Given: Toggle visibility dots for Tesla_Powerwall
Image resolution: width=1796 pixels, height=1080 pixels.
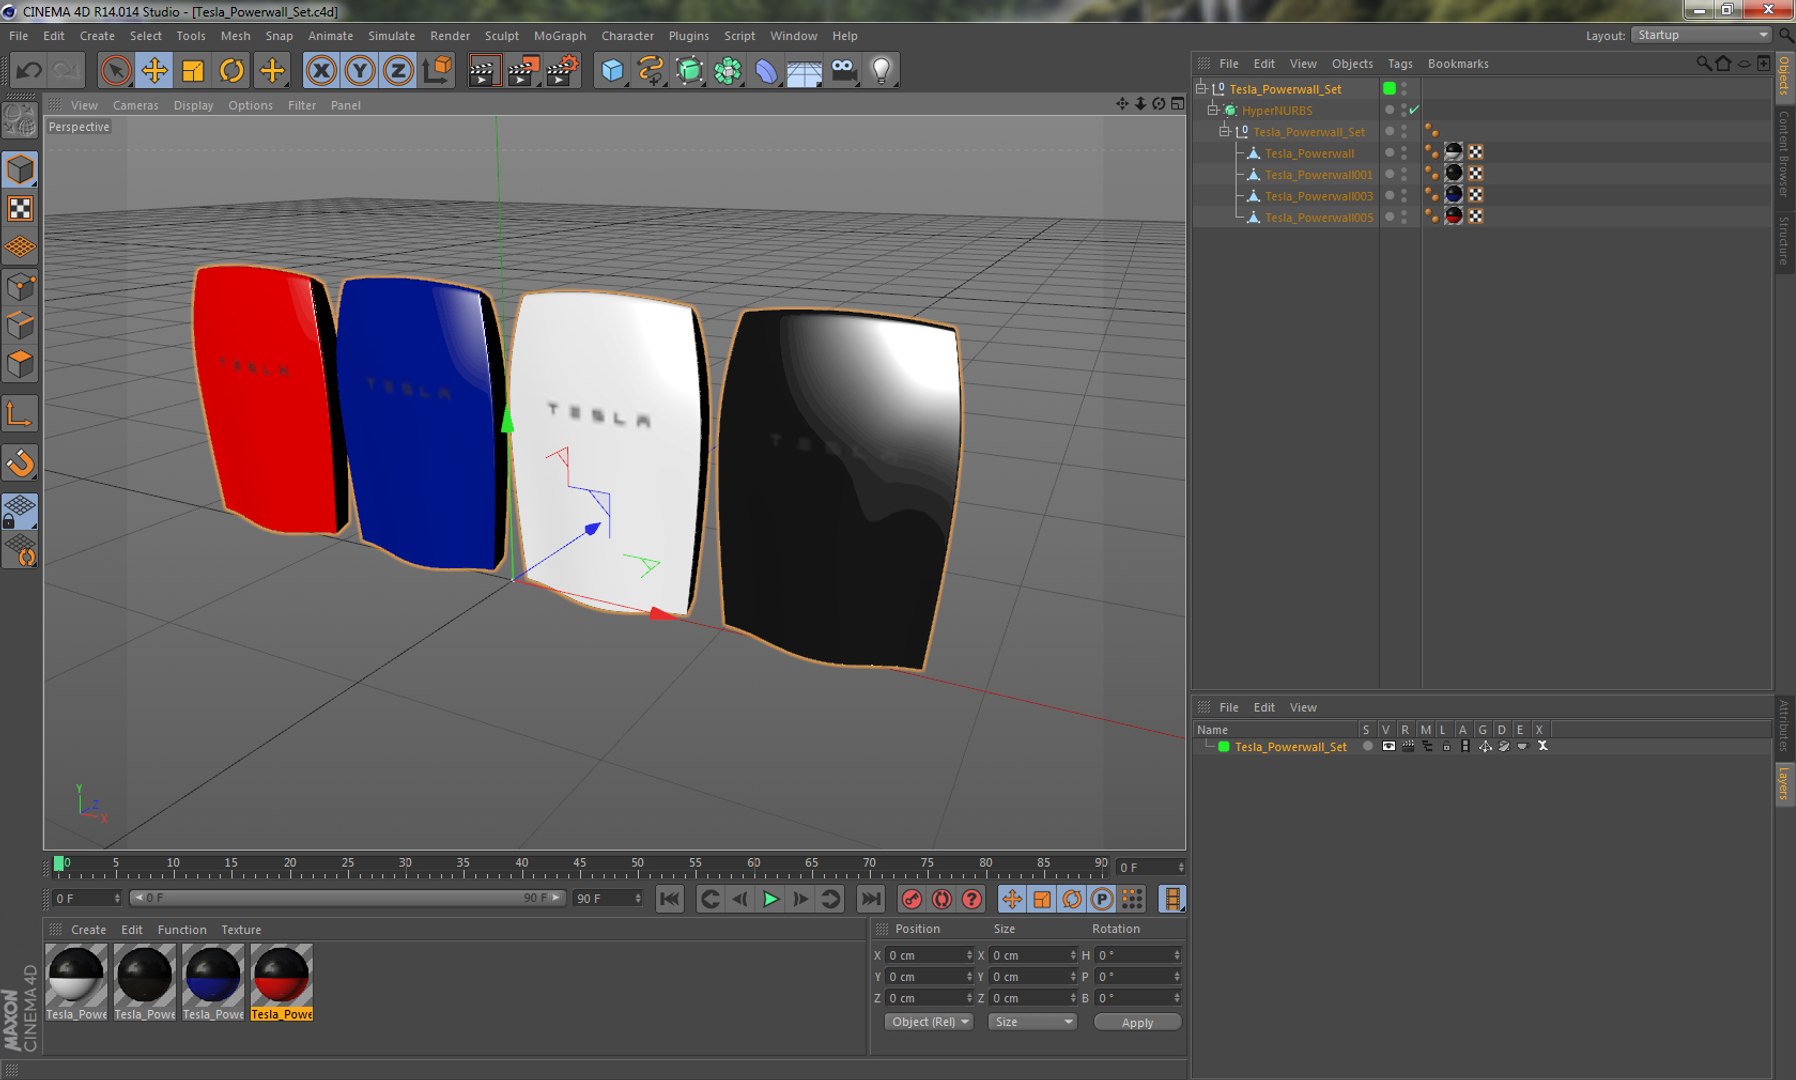Looking at the screenshot, I should (1404, 152).
